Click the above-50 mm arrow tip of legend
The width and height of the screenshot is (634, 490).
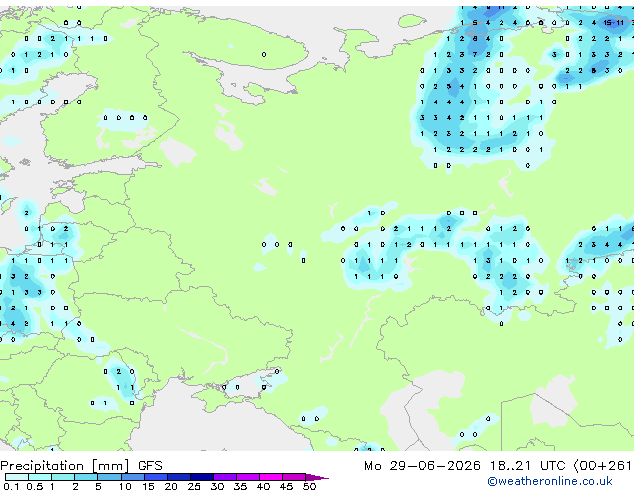coord(317,477)
